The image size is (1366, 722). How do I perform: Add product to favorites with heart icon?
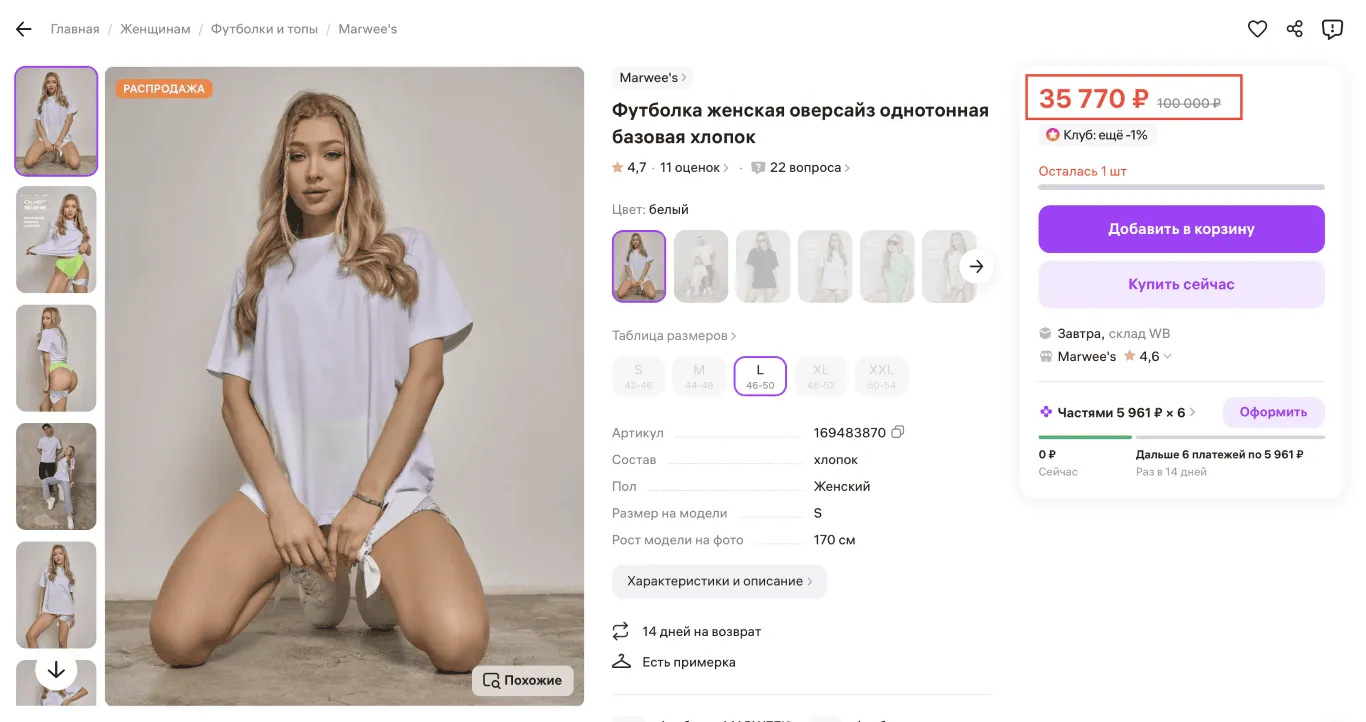[1257, 29]
